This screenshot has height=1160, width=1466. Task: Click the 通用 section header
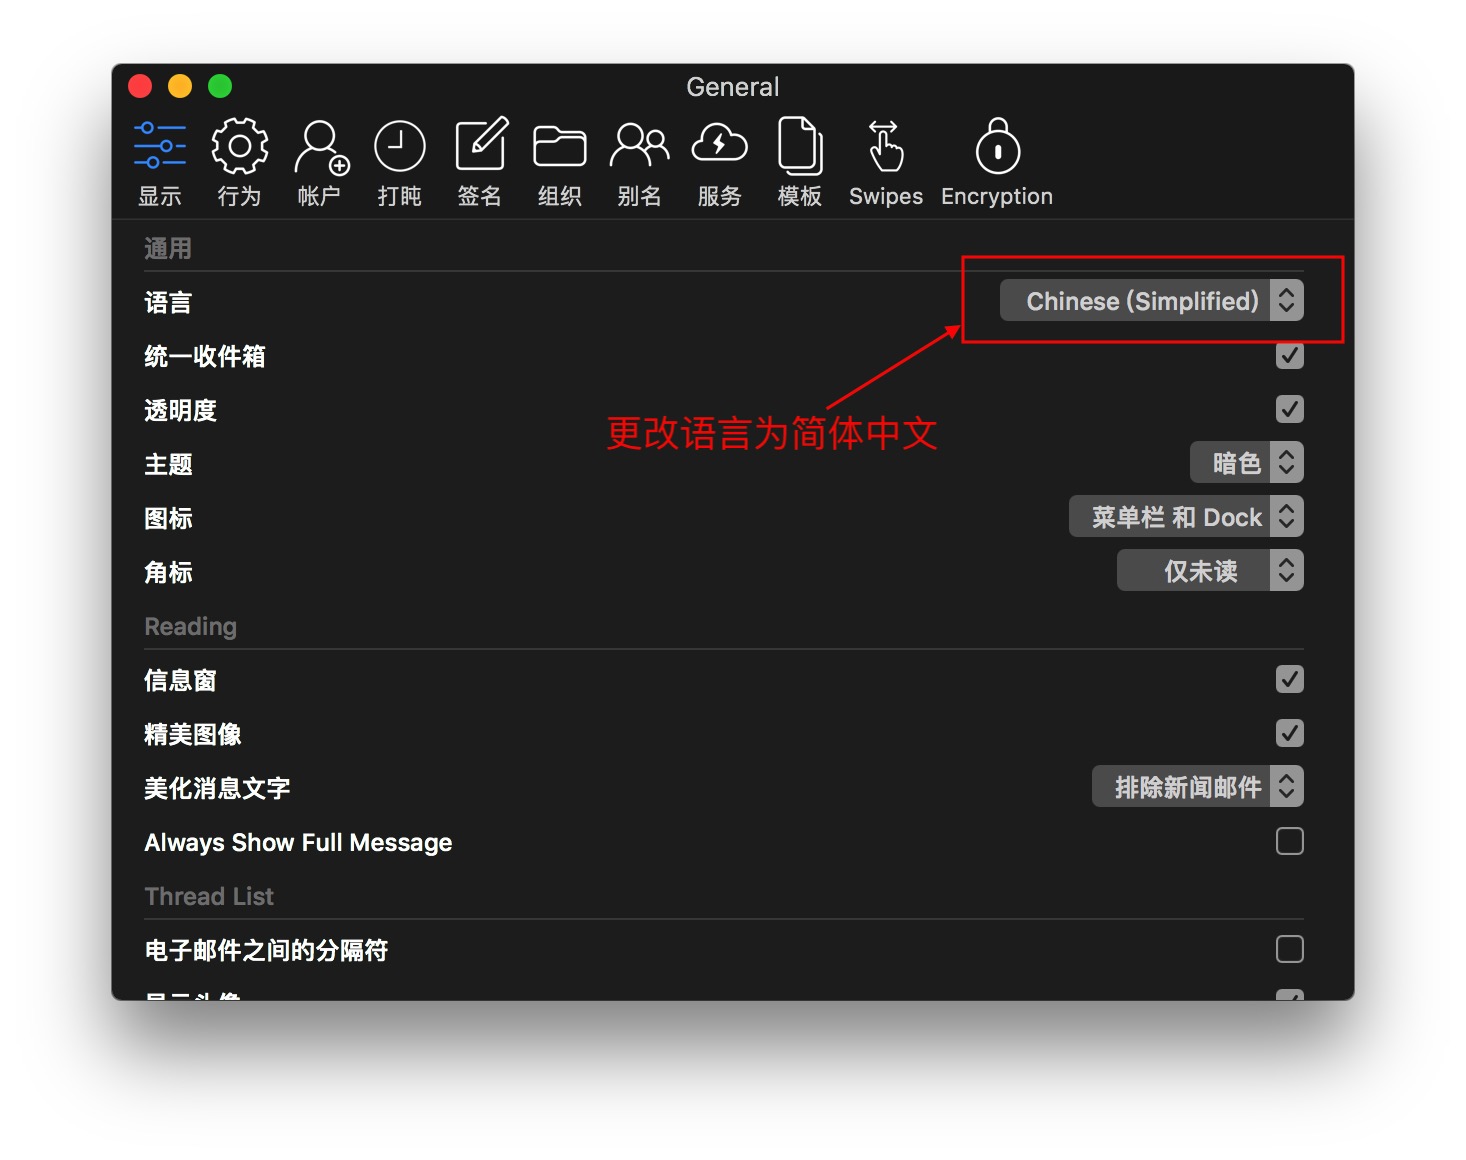168,248
